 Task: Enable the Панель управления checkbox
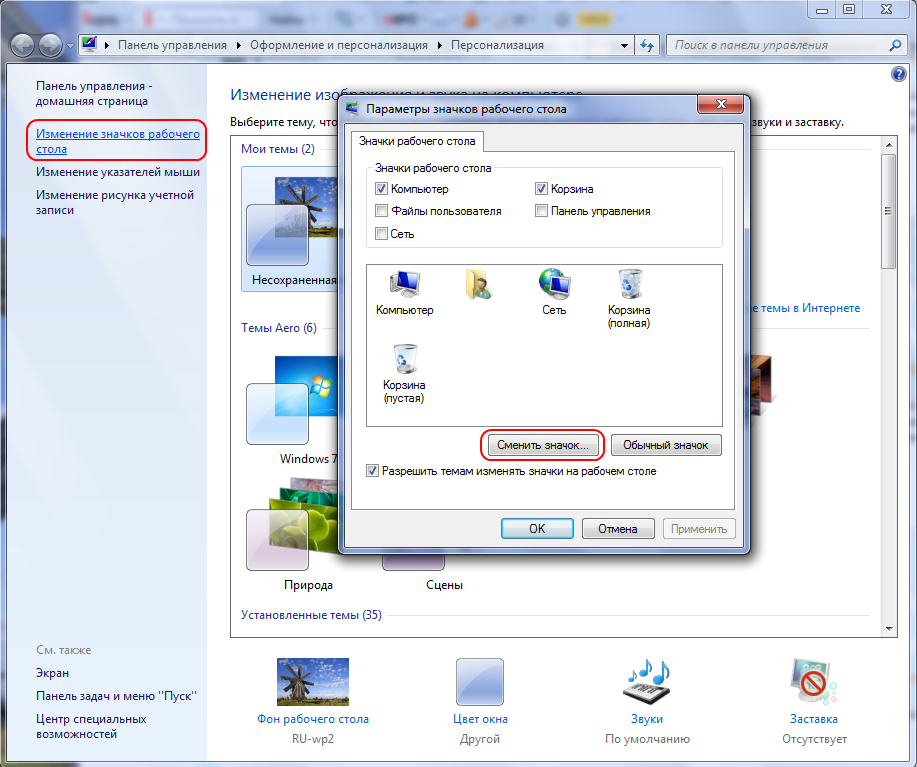pyautogui.click(x=541, y=210)
